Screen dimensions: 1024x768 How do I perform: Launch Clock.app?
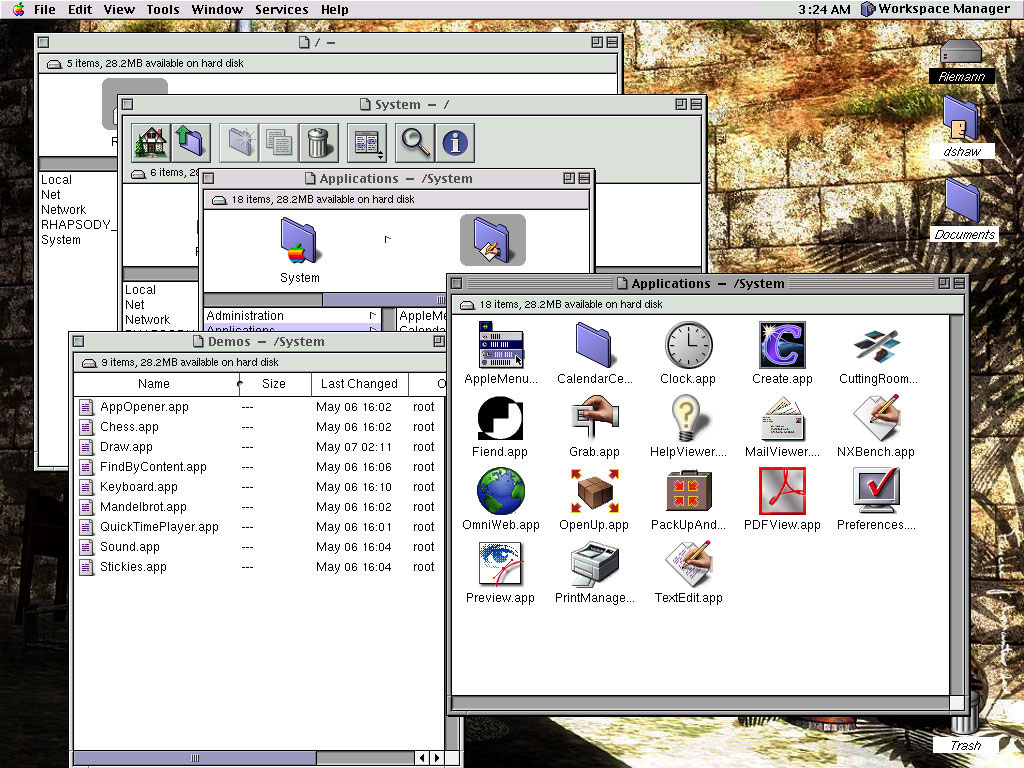coord(688,344)
